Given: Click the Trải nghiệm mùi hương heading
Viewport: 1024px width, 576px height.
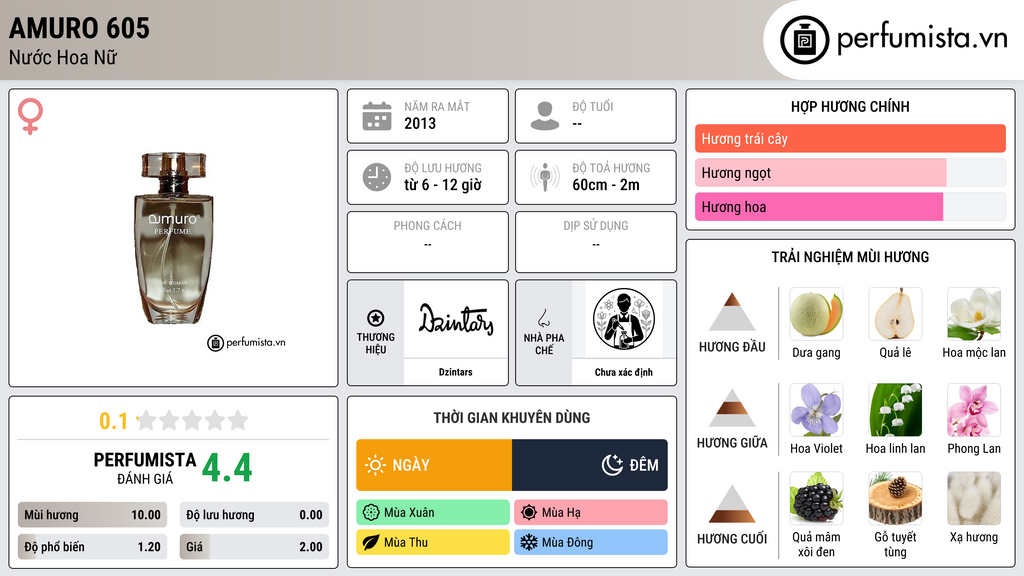Looking at the screenshot, I should [x=850, y=257].
